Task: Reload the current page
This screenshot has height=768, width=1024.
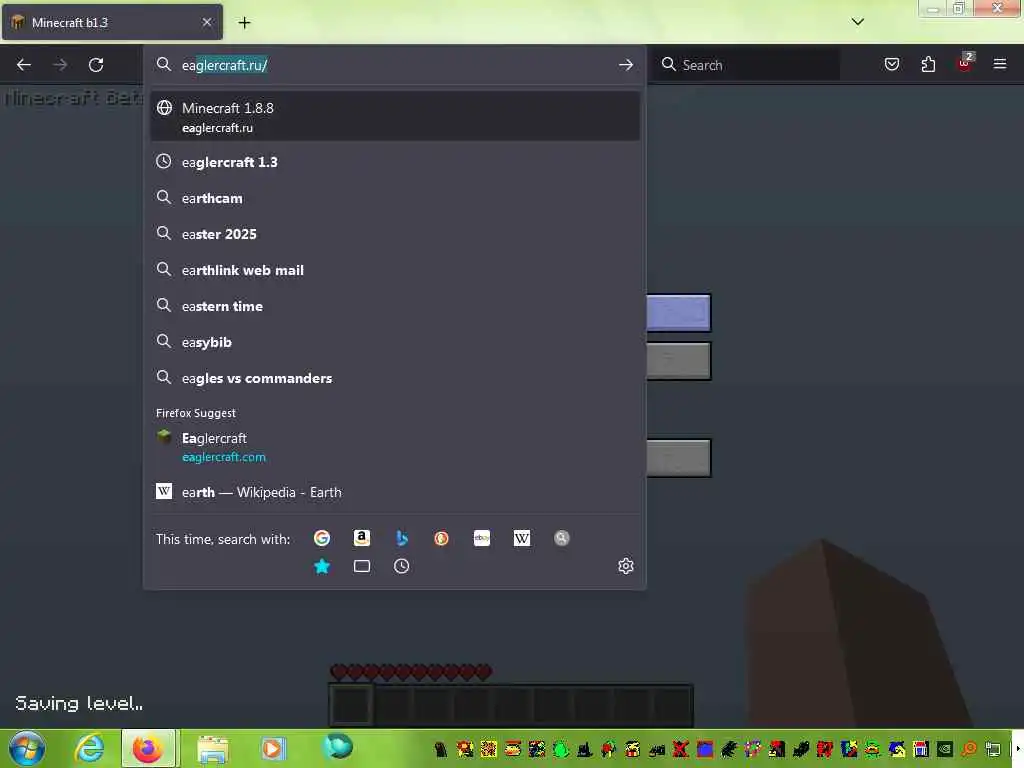Action: point(96,65)
